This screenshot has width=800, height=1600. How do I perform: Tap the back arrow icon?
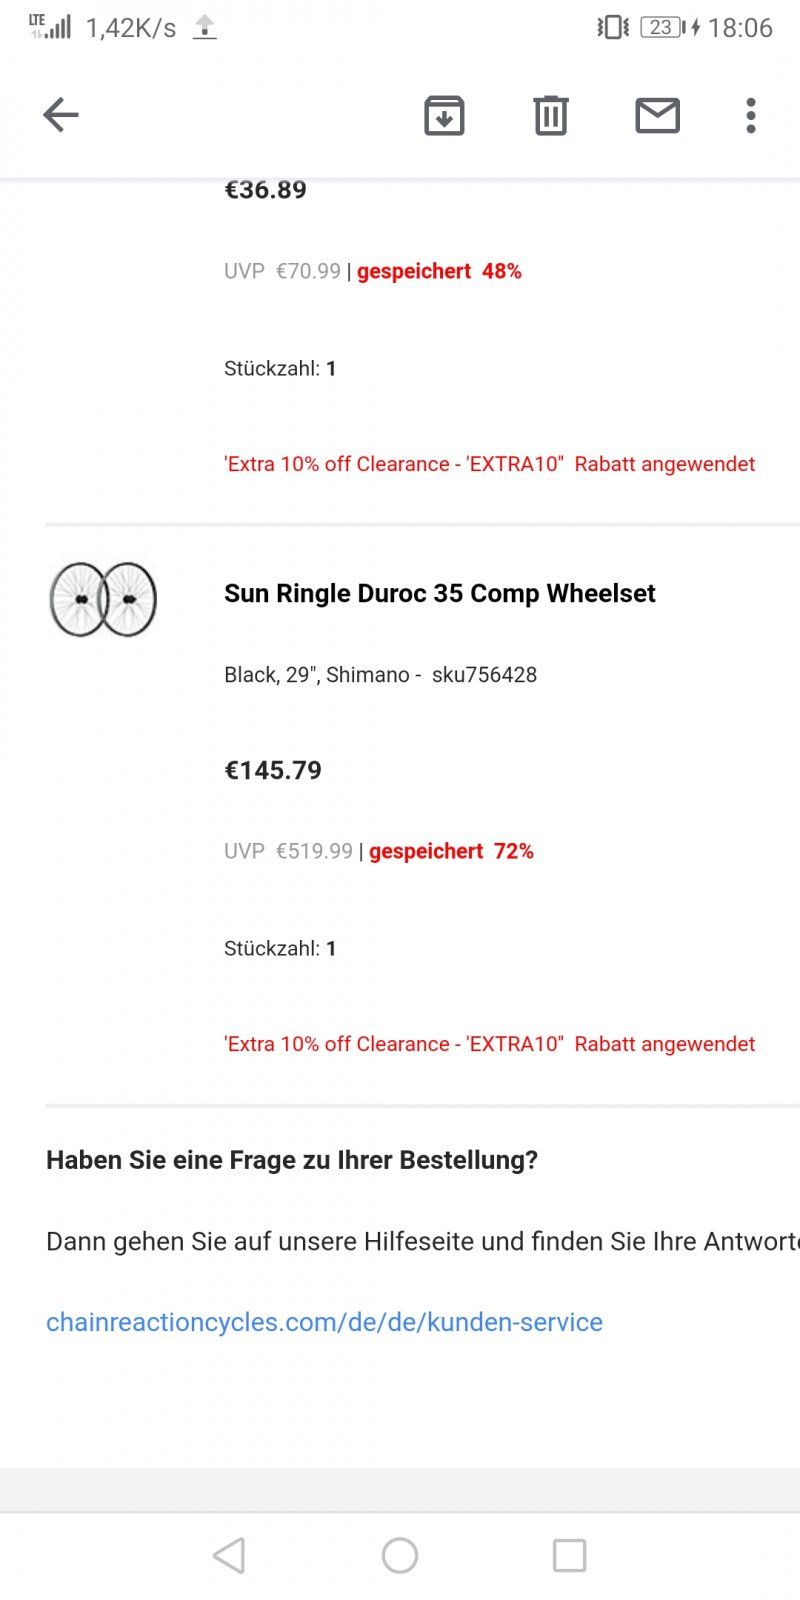click(x=61, y=115)
